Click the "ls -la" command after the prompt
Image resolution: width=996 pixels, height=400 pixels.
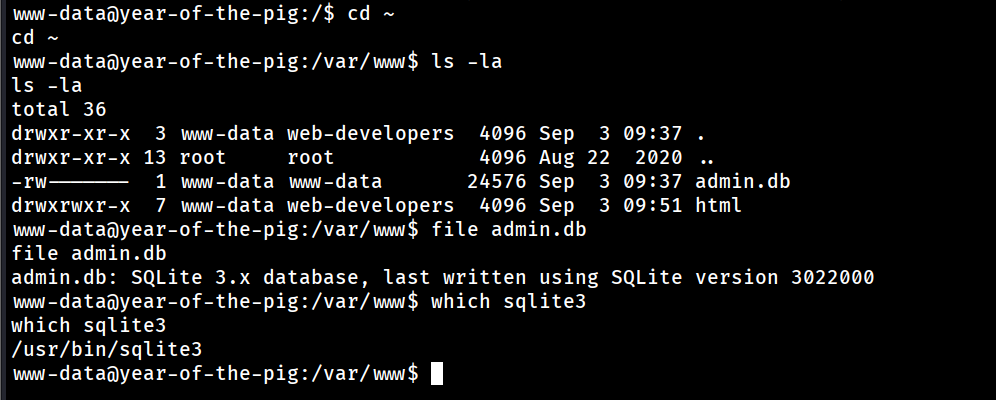(466, 62)
